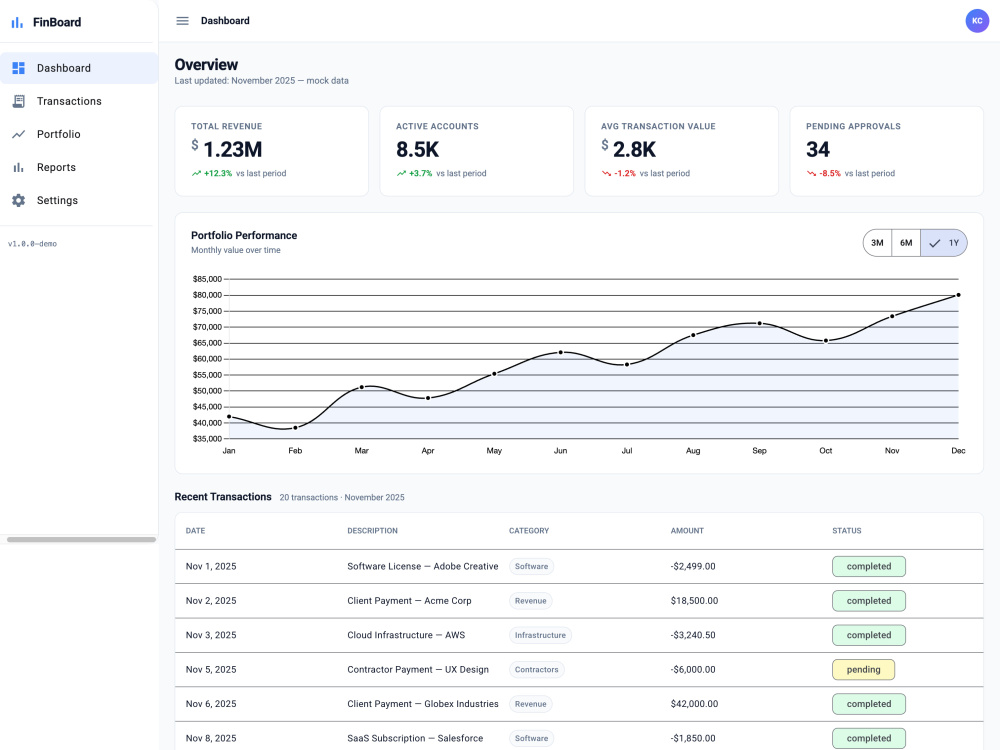Open Reports in the sidebar
Viewport: 1000px width, 750px height.
pyautogui.click(x=79, y=168)
